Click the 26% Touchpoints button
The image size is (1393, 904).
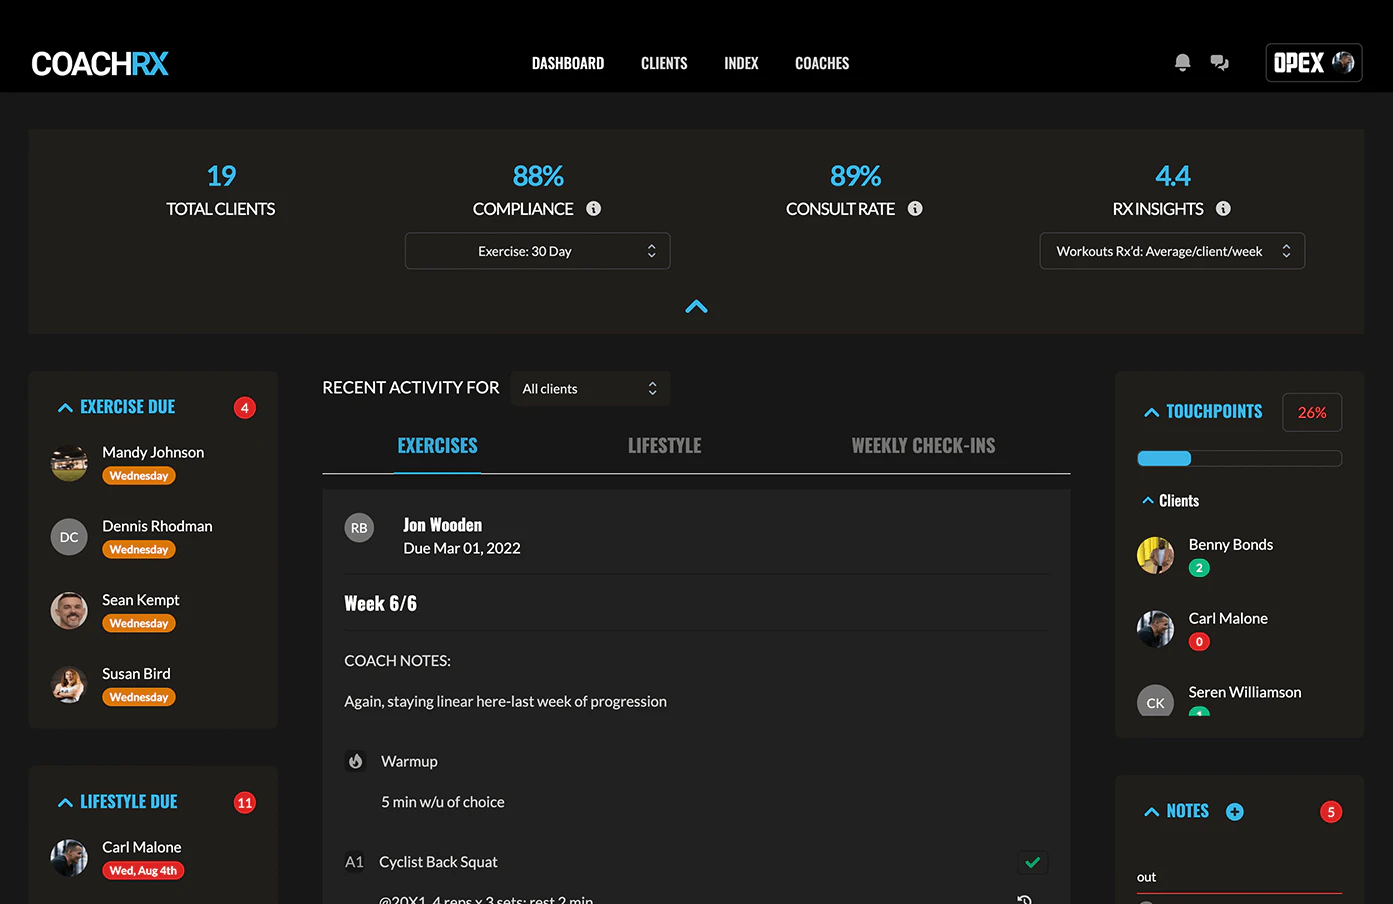[x=1311, y=411]
